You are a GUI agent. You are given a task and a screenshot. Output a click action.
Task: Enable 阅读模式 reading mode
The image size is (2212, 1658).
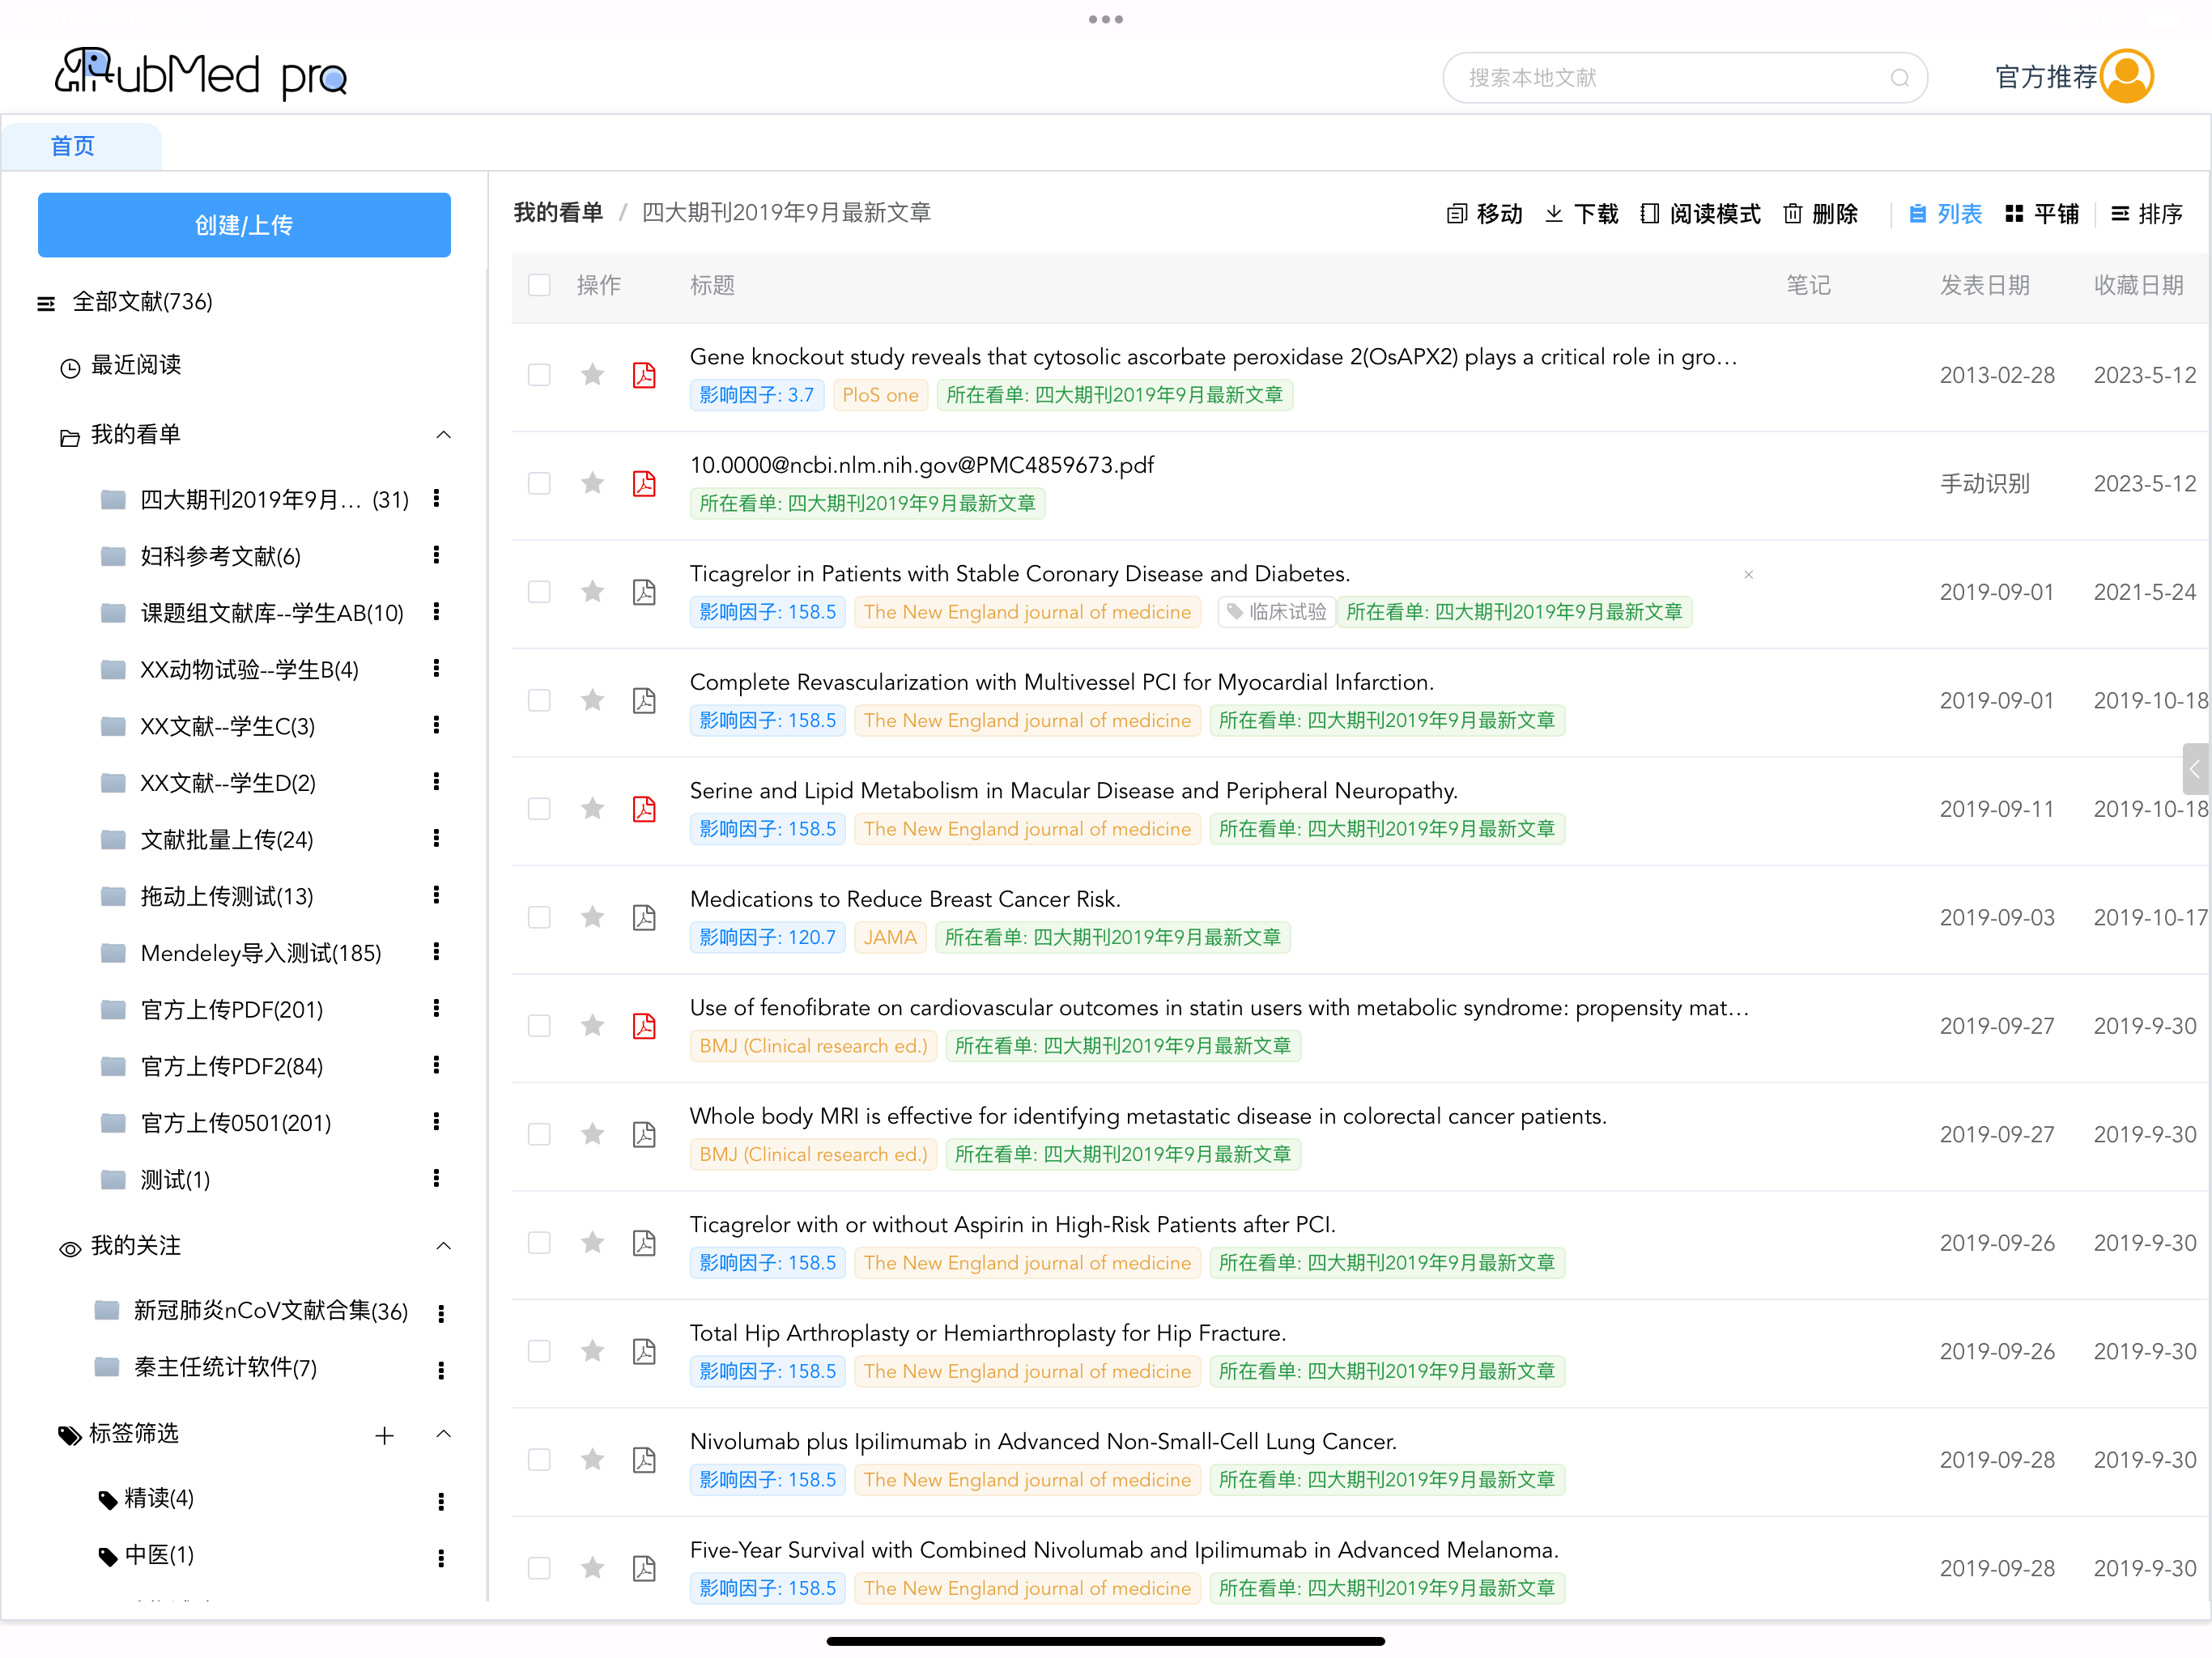pos(1700,214)
